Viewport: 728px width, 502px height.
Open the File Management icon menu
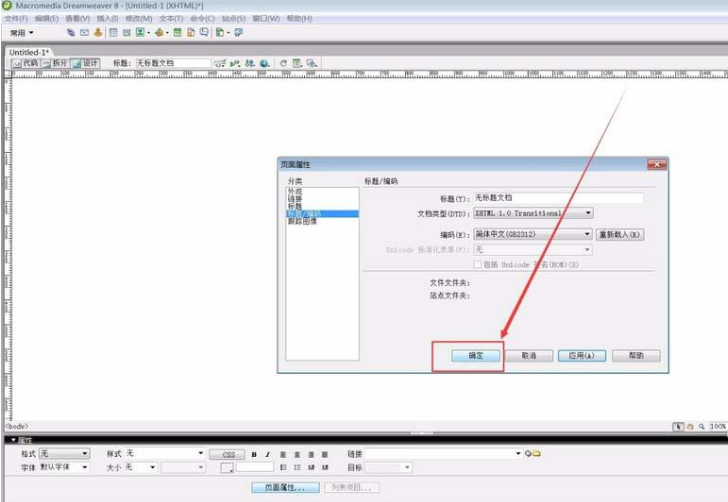coord(250,63)
